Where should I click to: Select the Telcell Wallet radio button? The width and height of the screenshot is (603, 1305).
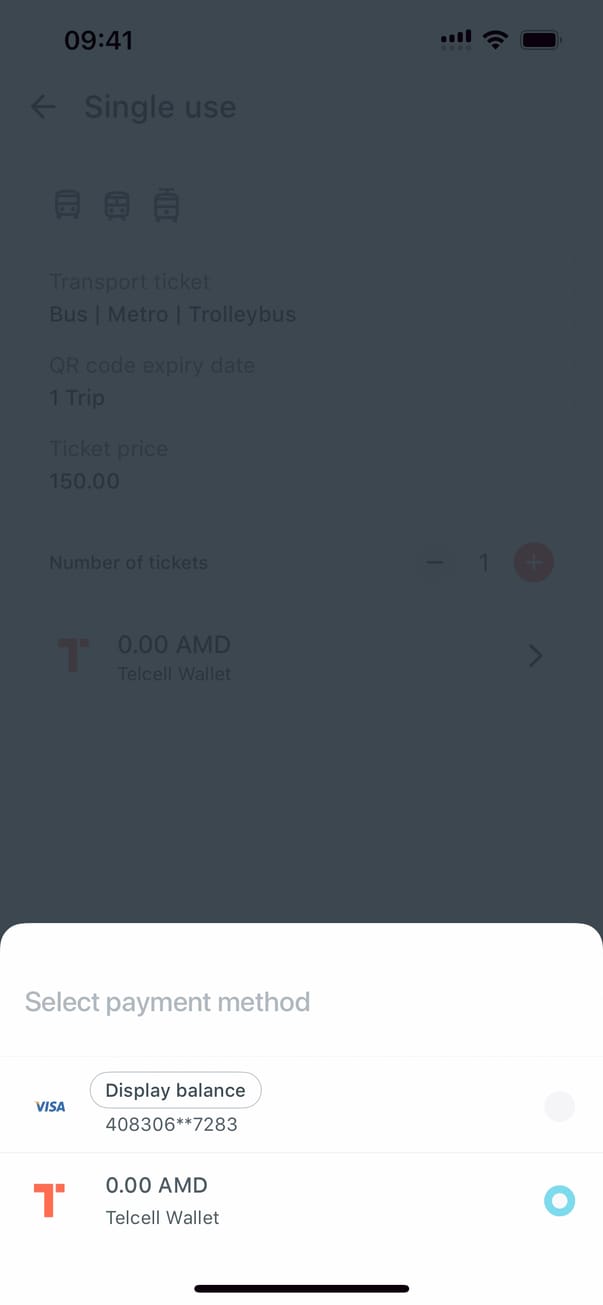pos(559,1200)
